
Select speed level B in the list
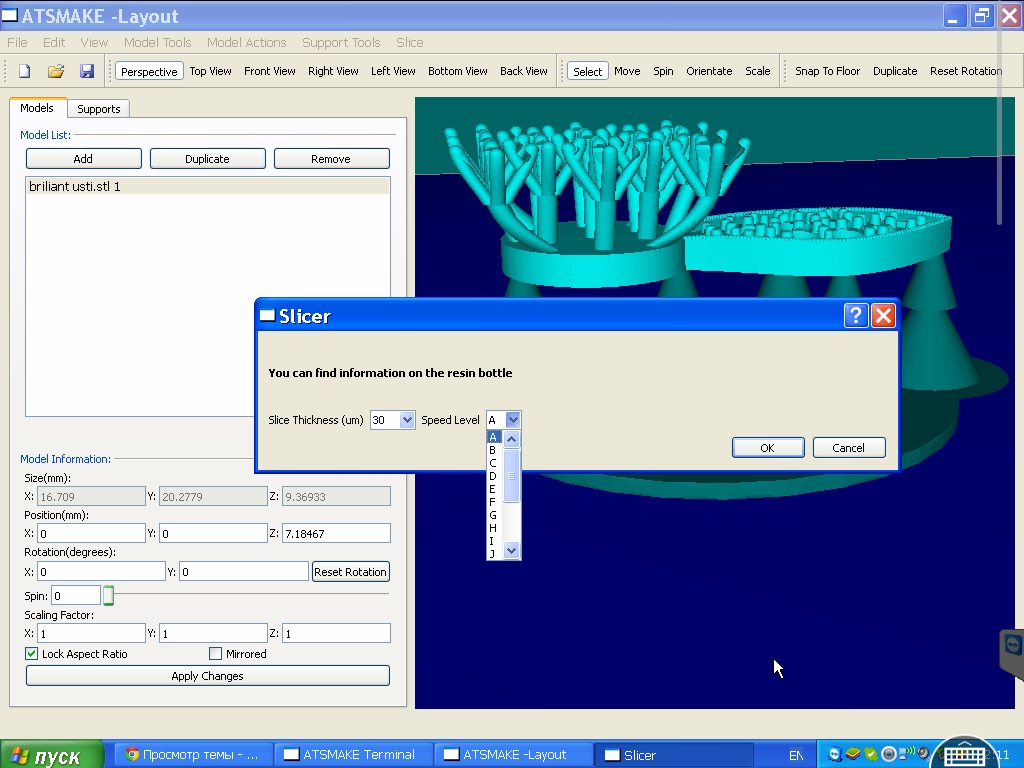pyautogui.click(x=494, y=450)
